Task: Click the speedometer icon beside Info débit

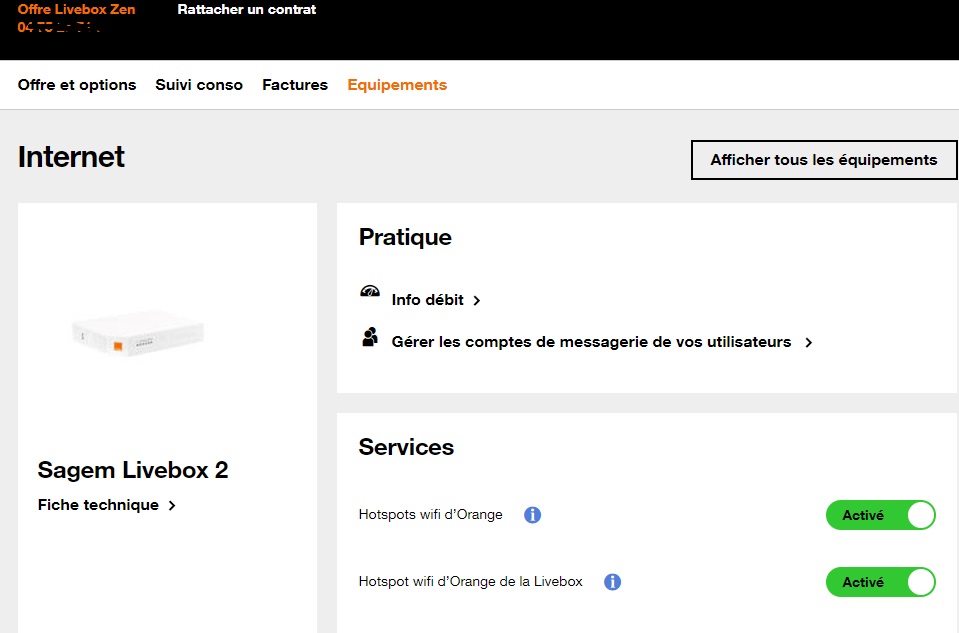Action: [370, 292]
